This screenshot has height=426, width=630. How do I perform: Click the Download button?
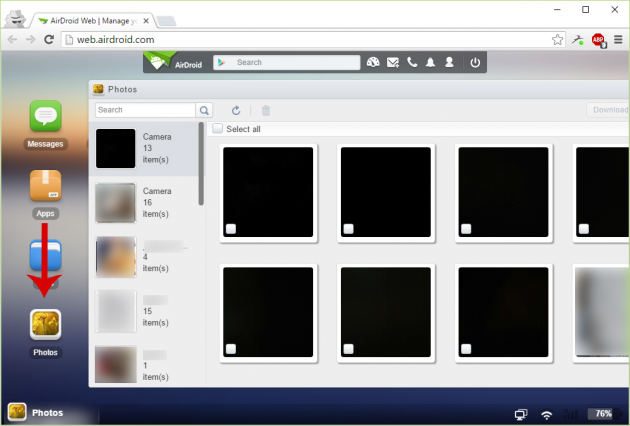tap(609, 110)
